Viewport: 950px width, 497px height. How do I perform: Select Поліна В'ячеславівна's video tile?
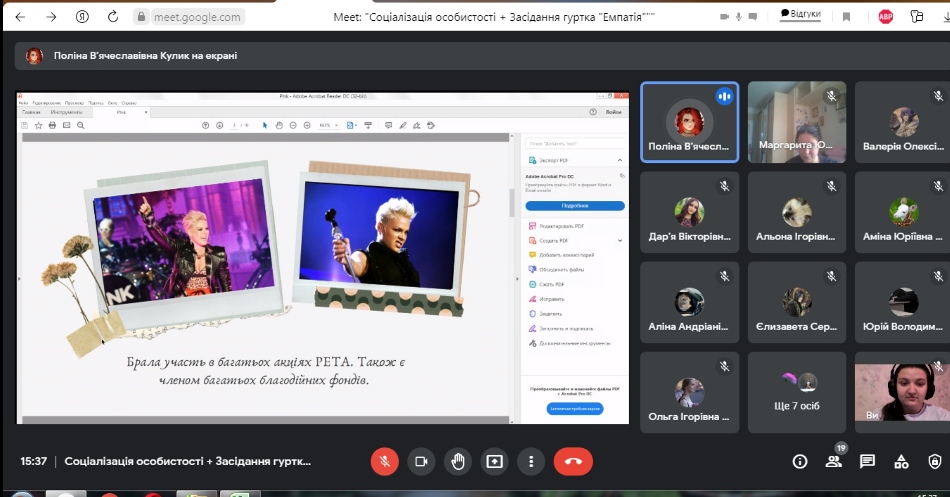pos(689,121)
